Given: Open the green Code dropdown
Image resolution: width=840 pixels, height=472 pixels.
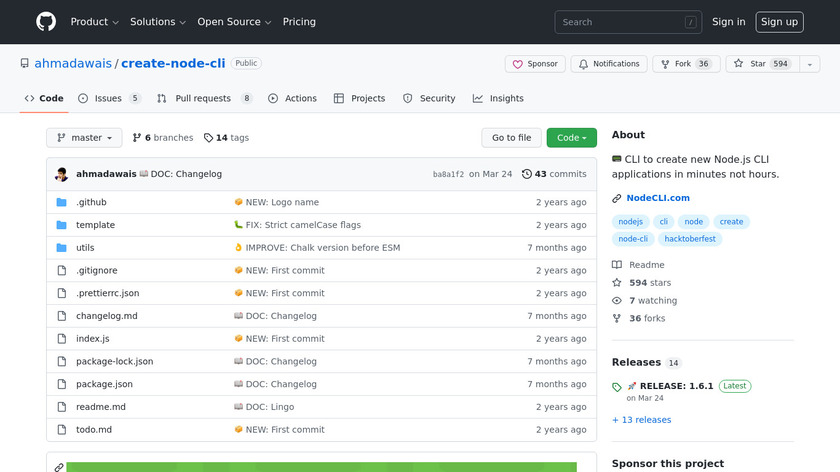Looking at the screenshot, I should coord(571,138).
